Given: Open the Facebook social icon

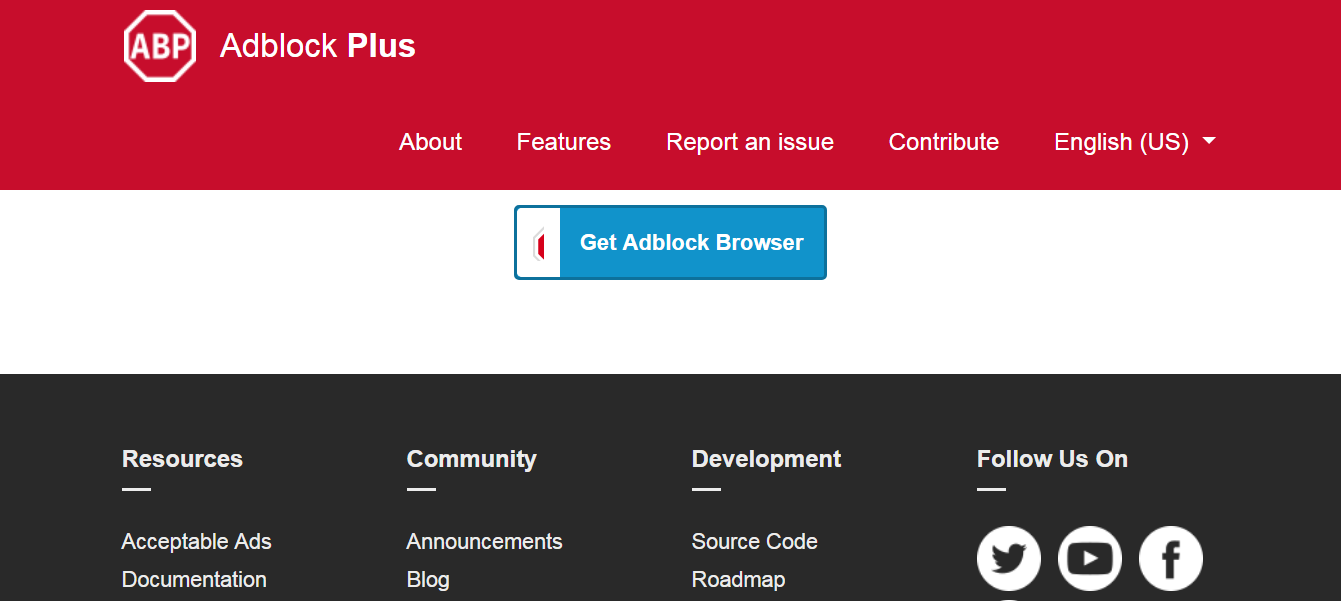Looking at the screenshot, I should [1171, 558].
